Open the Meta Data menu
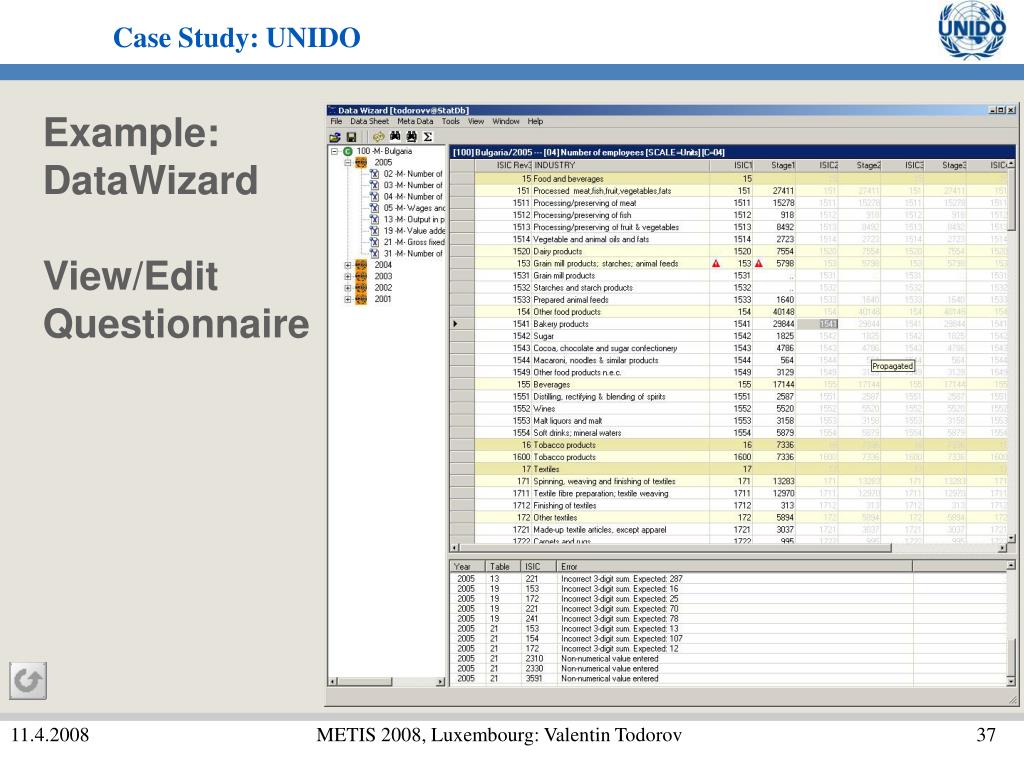The image size is (1024, 768). click(415, 121)
